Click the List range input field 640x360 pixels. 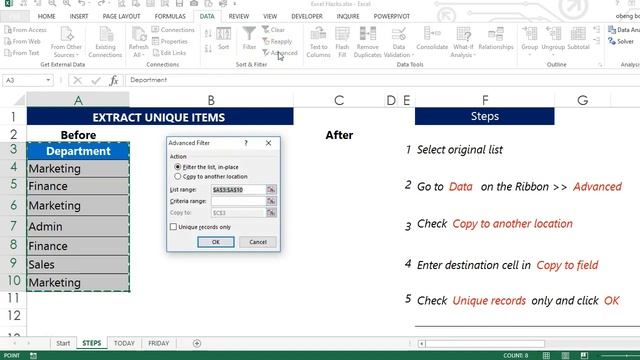pos(238,189)
